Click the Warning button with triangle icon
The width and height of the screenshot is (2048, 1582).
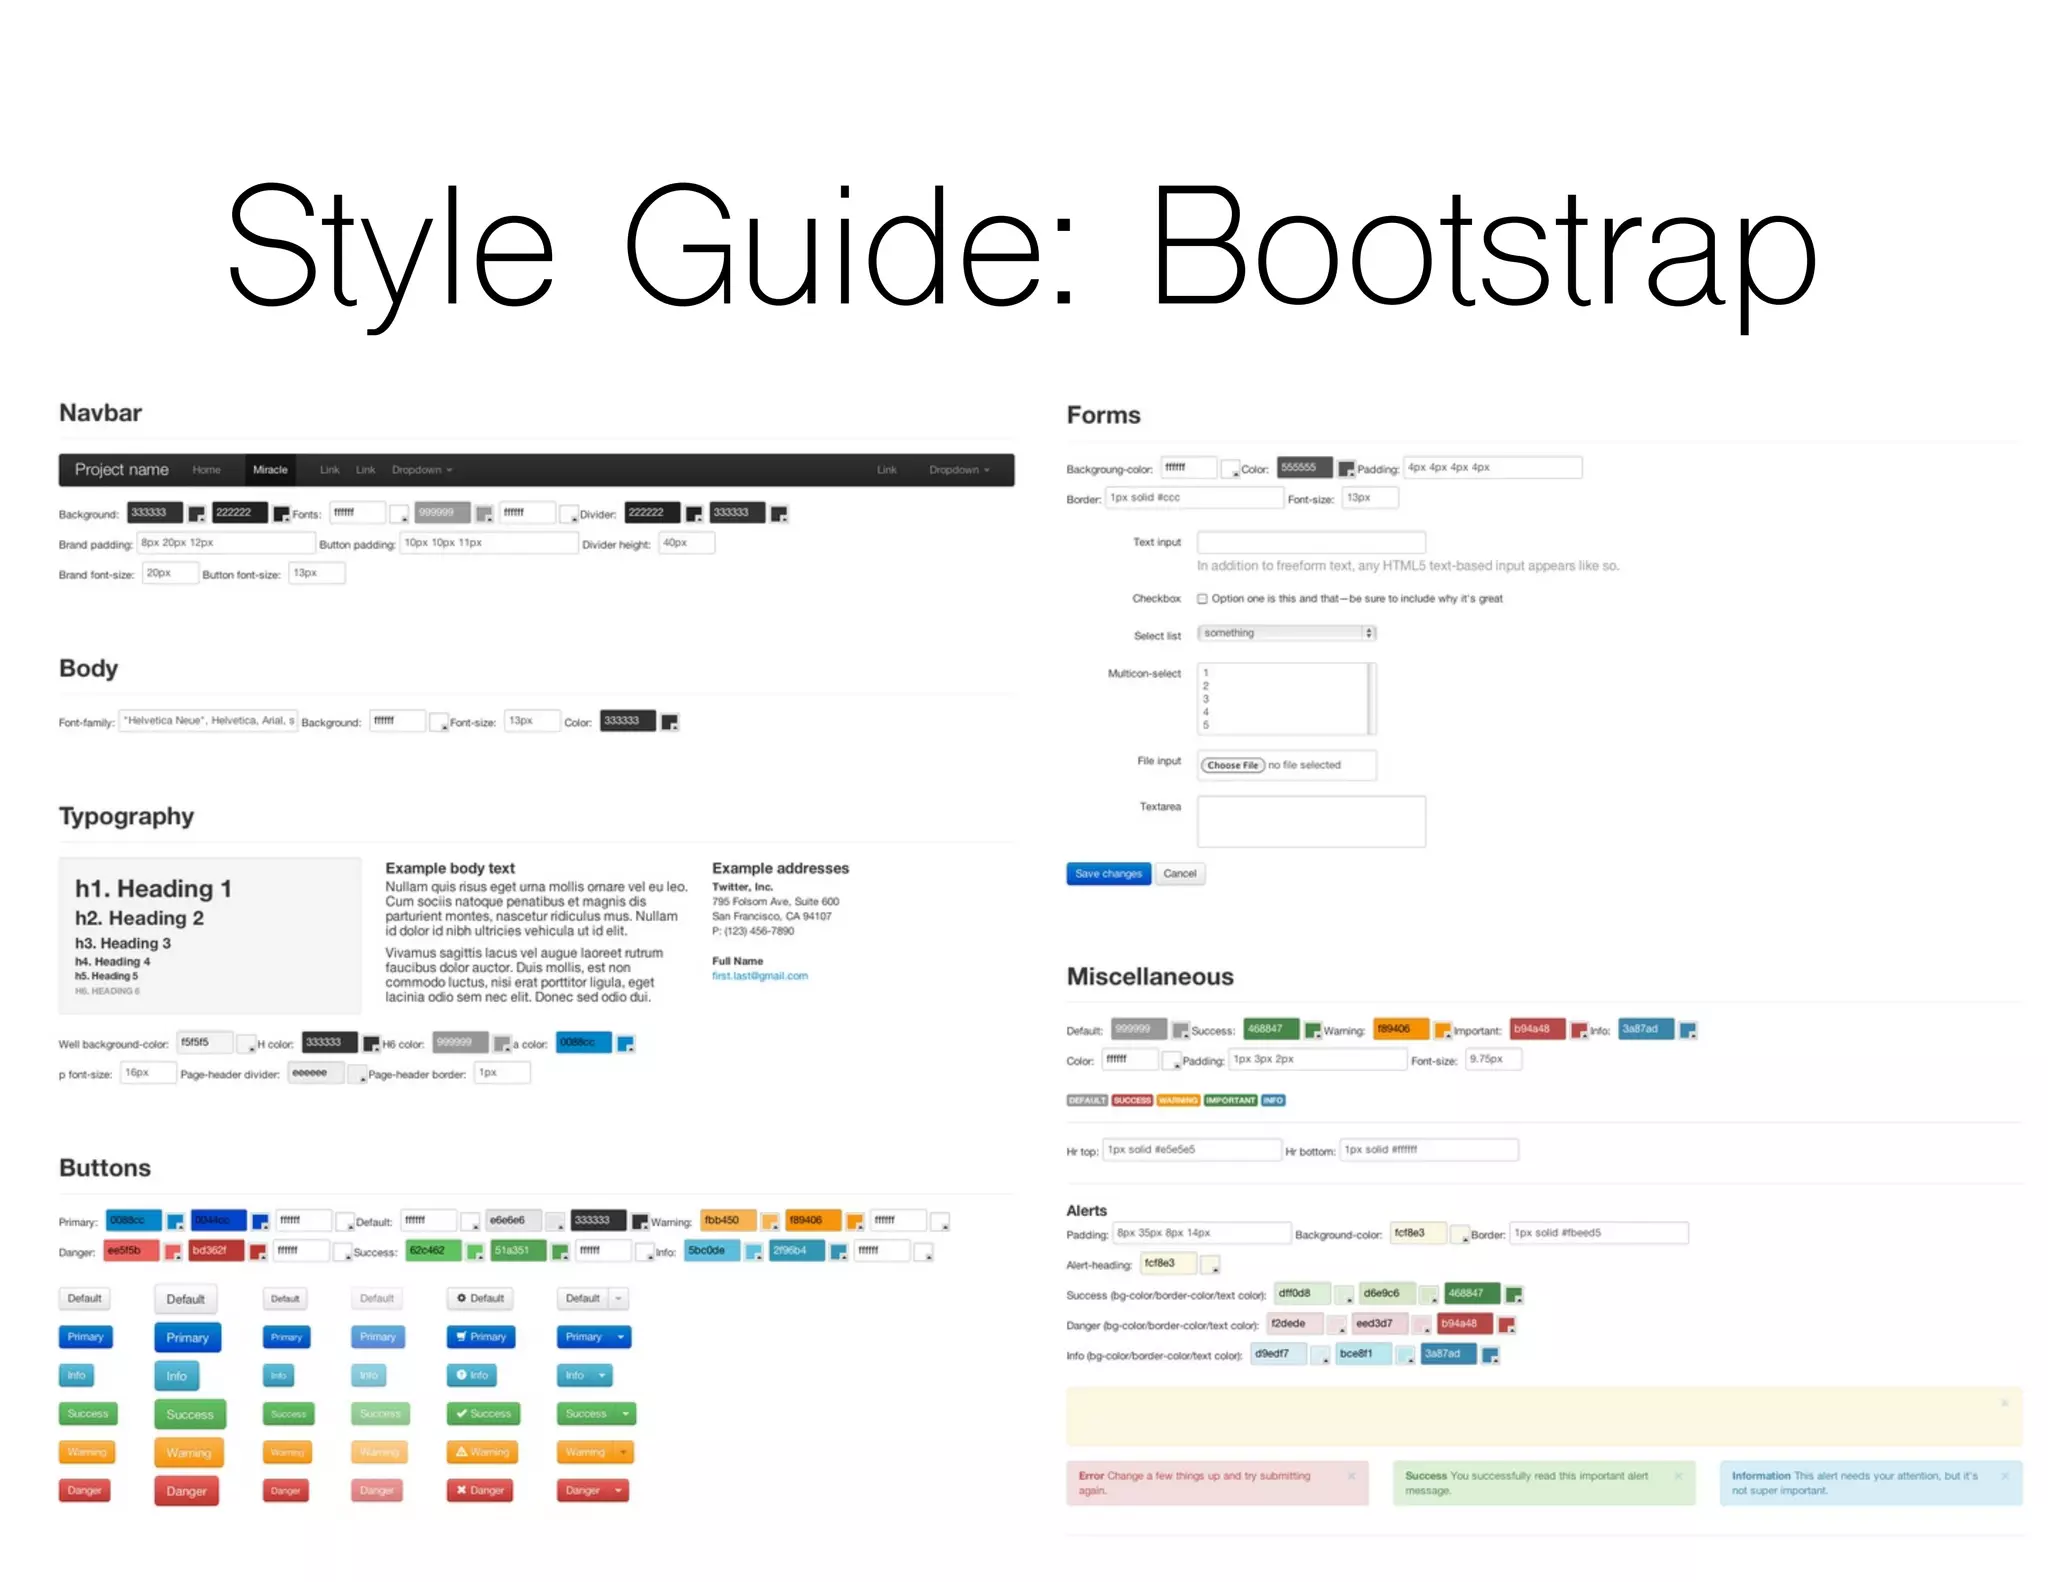[x=482, y=1452]
